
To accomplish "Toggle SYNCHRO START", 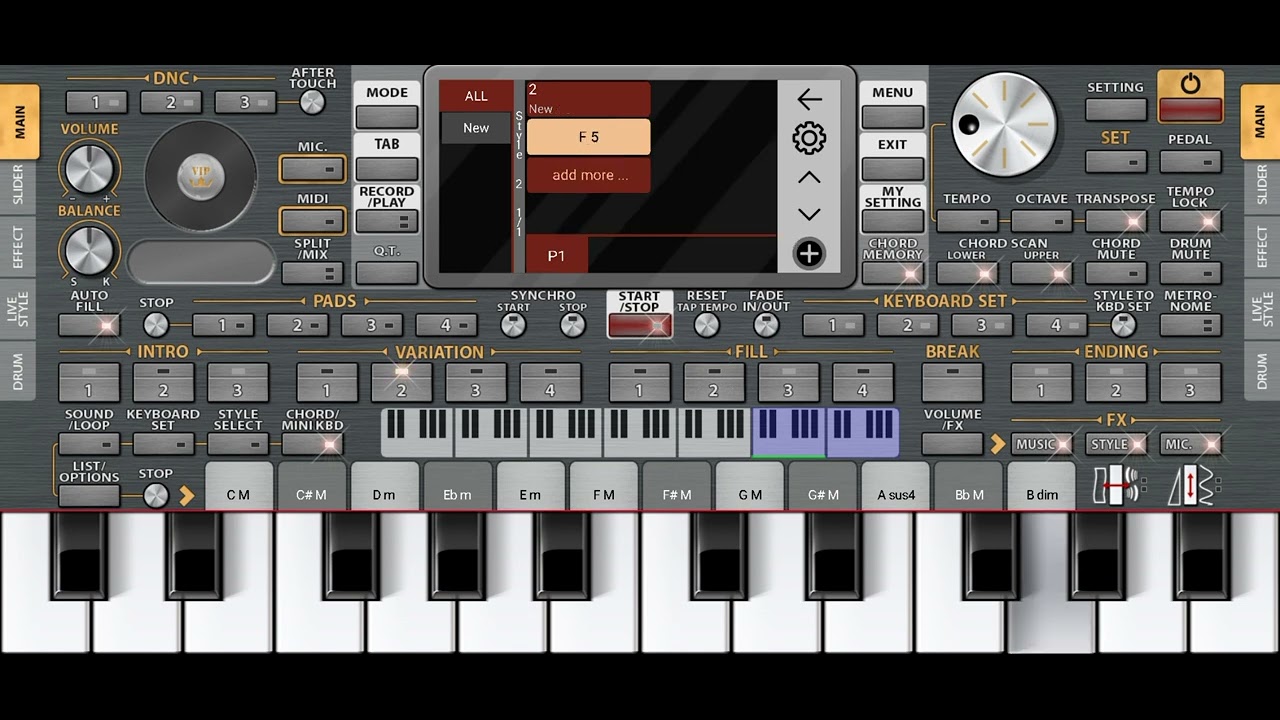I will coord(513,325).
